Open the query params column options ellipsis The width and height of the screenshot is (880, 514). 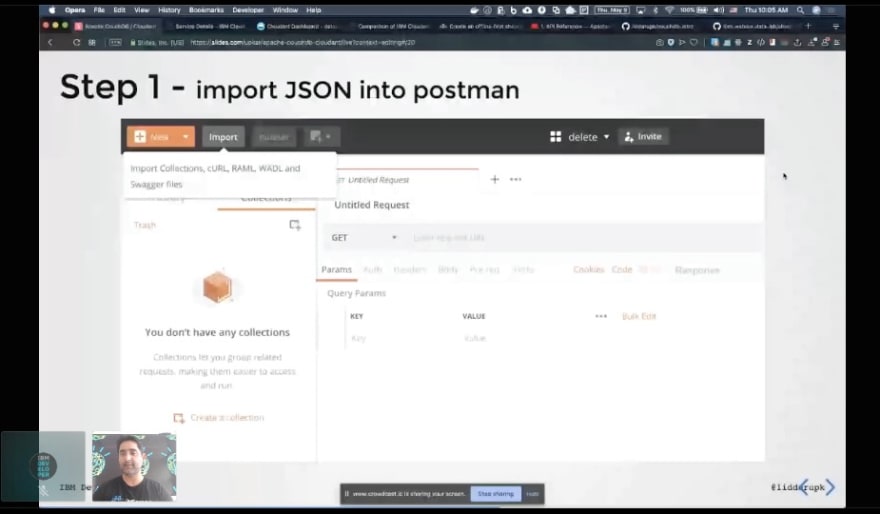601,316
